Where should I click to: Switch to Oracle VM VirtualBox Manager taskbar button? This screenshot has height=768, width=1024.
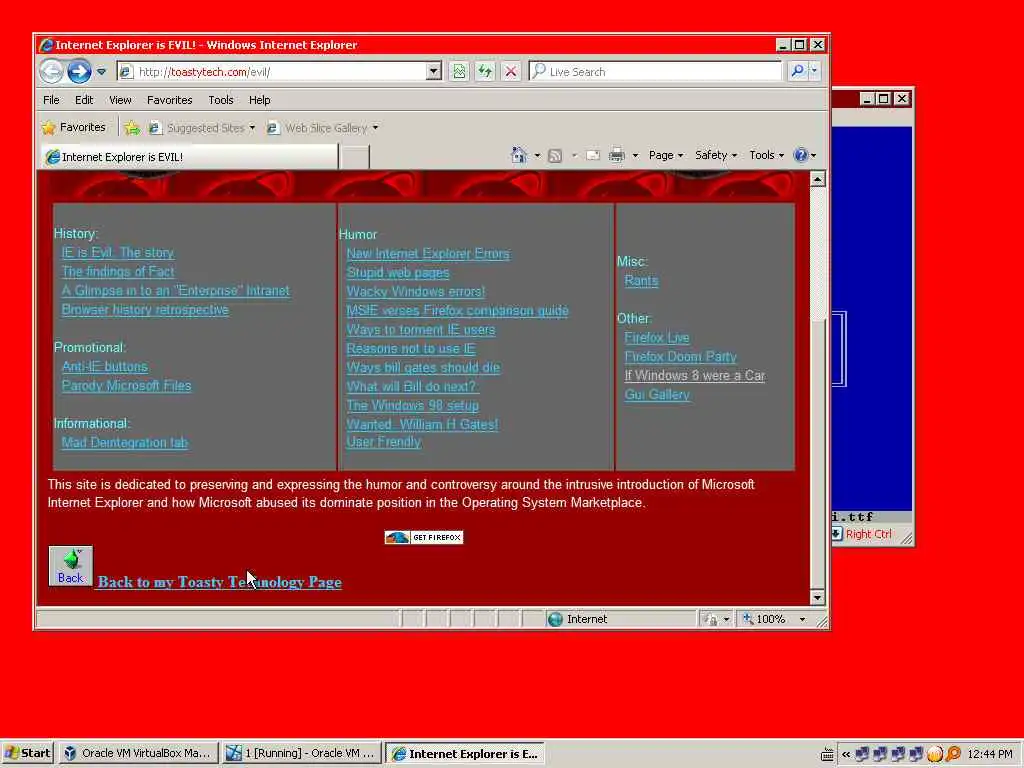coord(138,753)
